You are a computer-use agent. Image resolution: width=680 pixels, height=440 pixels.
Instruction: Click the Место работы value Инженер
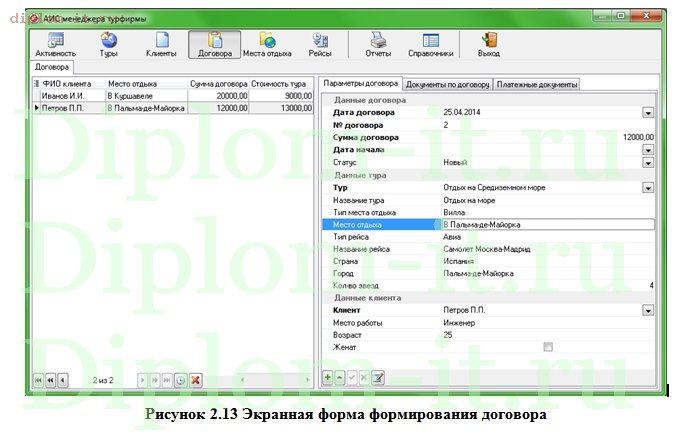(459, 323)
